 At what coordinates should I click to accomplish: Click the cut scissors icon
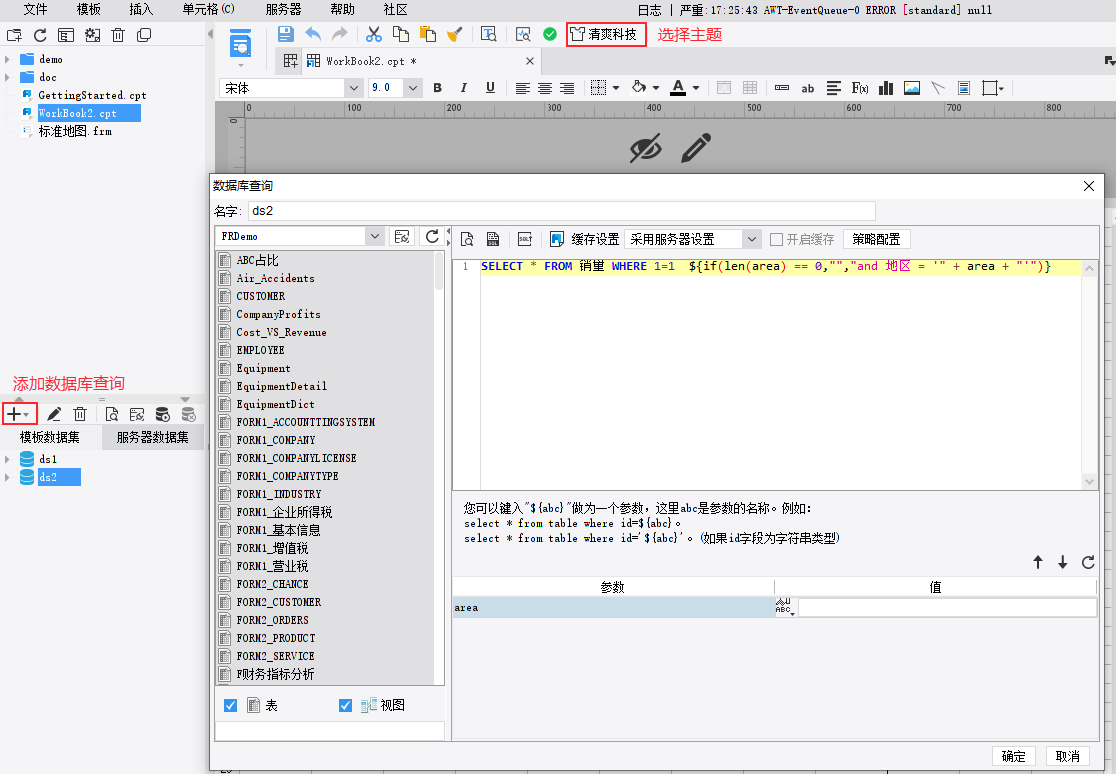tap(374, 34)
